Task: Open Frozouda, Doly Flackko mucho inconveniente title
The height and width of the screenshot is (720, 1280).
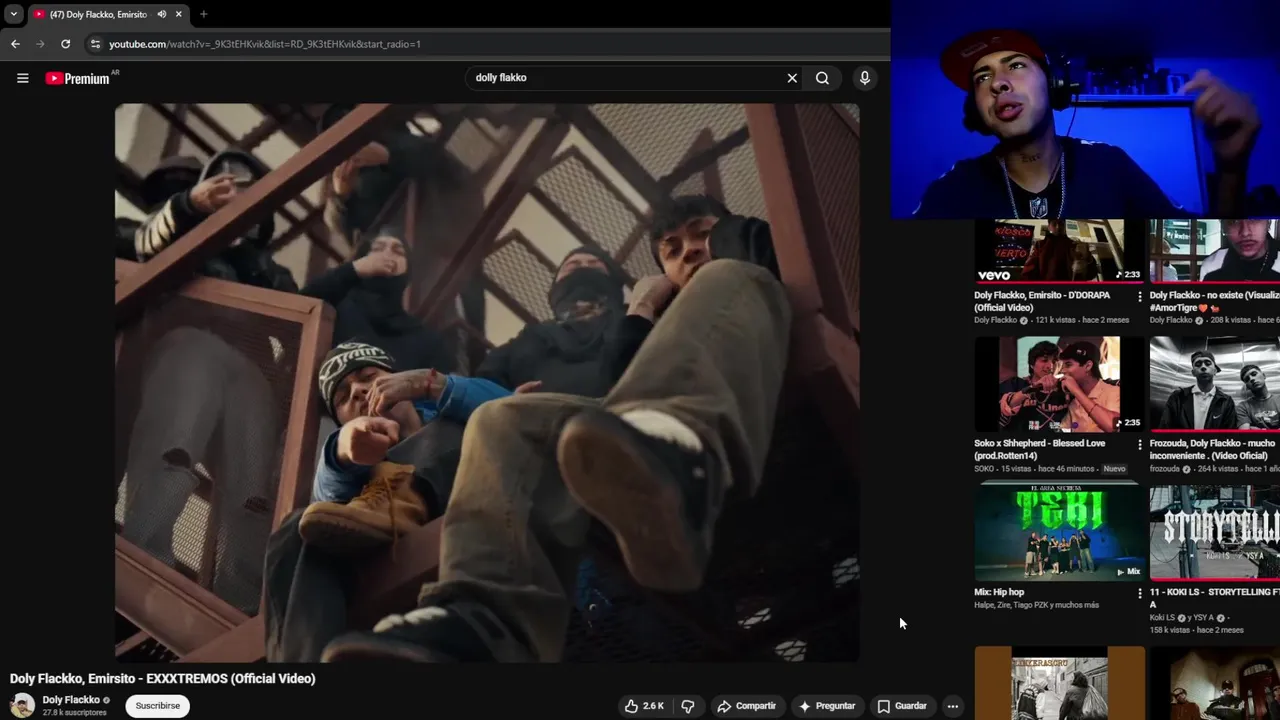Action: 1213,449
